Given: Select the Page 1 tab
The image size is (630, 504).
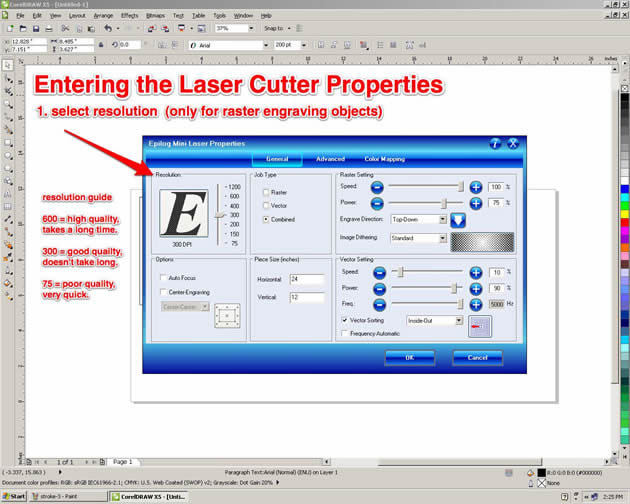Looking at the screenshot, I should tap(123, 462).
